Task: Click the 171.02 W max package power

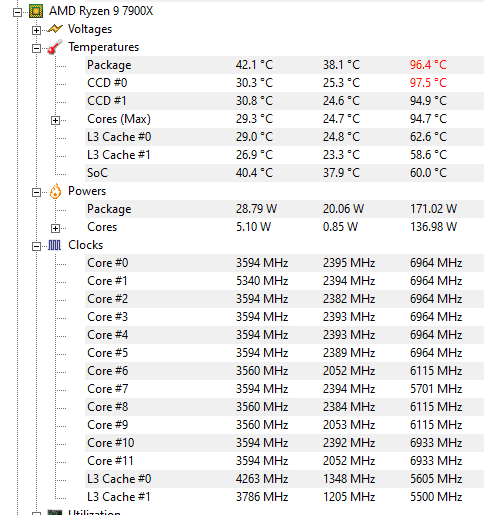Action: (433, 209)
